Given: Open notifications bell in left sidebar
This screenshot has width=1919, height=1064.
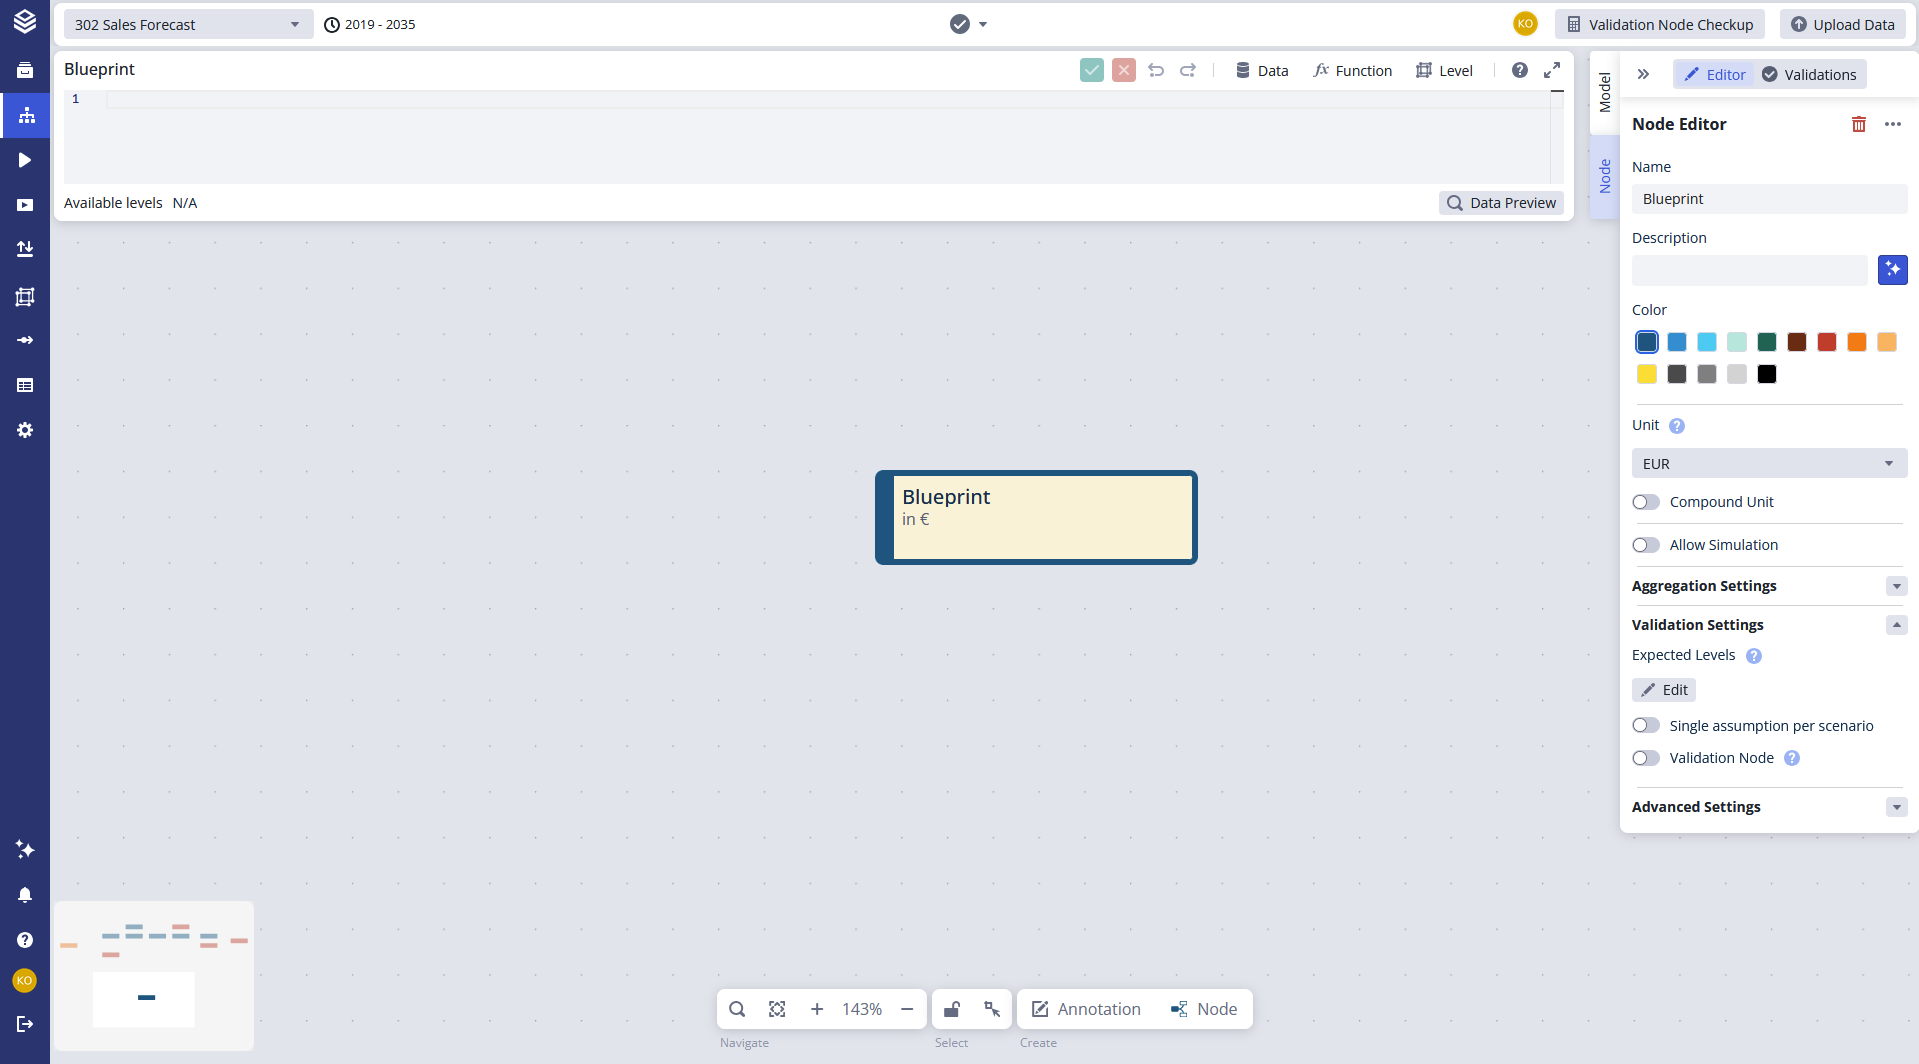Looking at the screenshot, I should [25, 895].
